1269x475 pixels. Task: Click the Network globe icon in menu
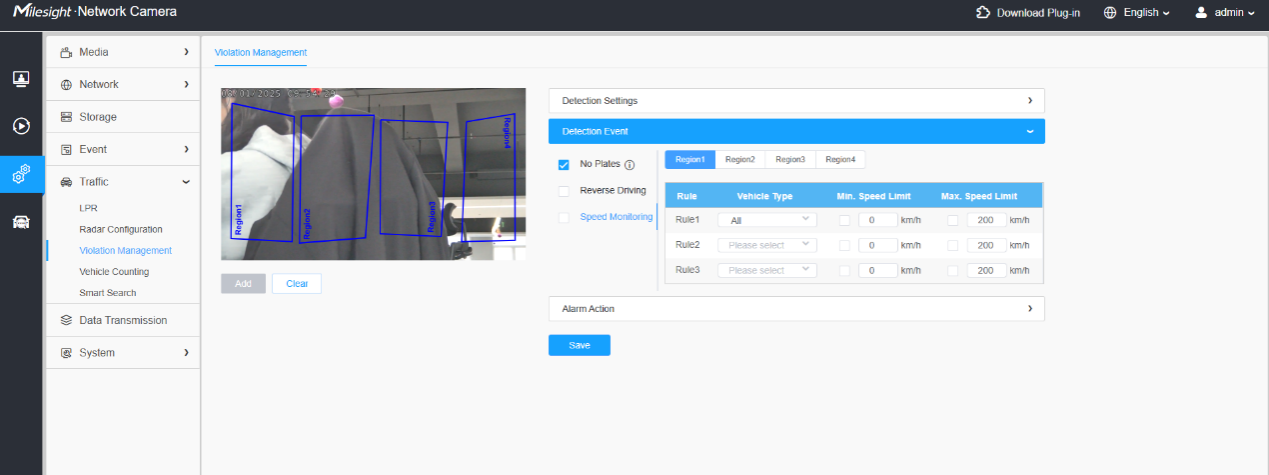tap(67, 85)
